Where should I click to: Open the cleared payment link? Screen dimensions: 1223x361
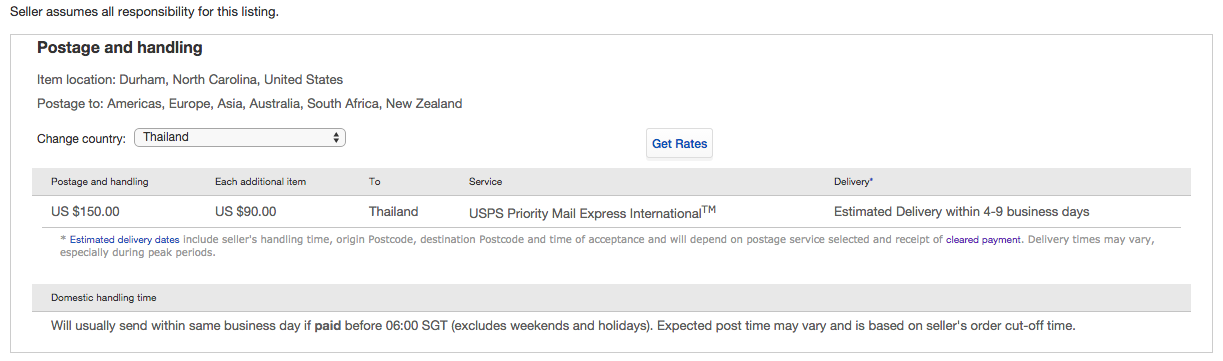coord(984,240)
